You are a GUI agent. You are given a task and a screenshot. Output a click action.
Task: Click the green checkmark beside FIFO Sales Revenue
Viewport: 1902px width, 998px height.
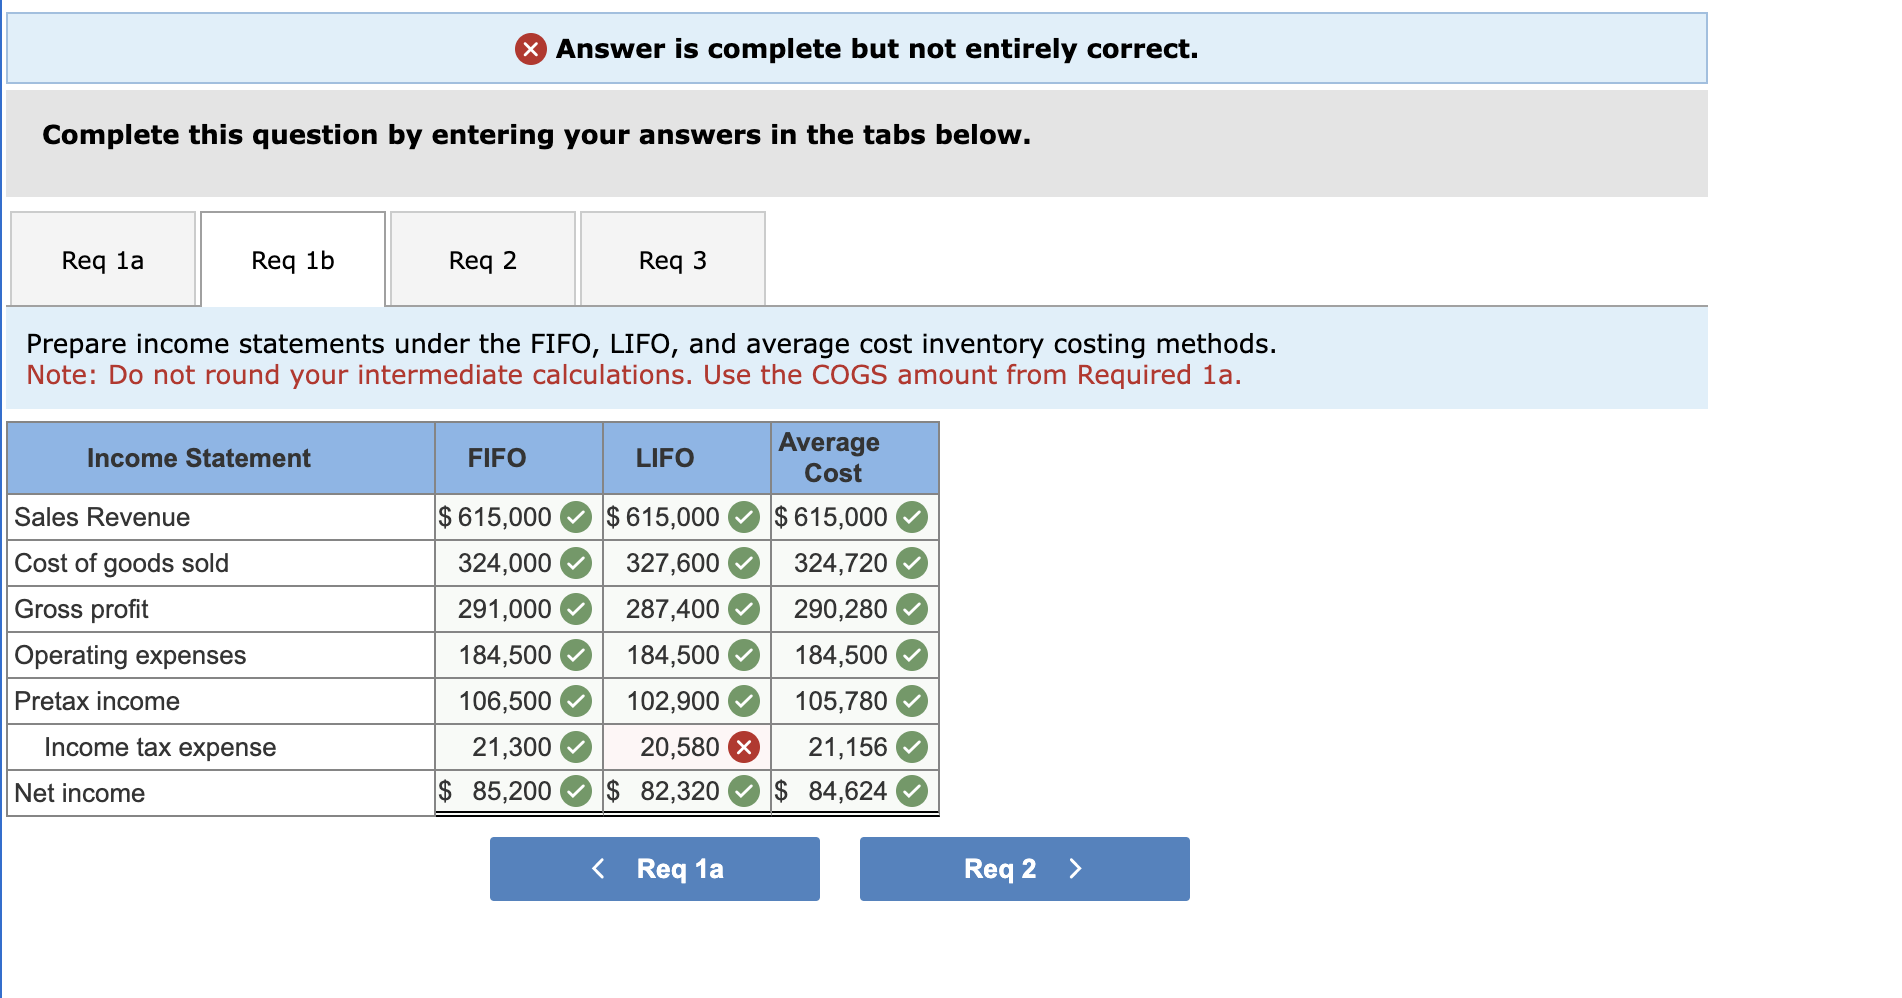coord(575,517)
